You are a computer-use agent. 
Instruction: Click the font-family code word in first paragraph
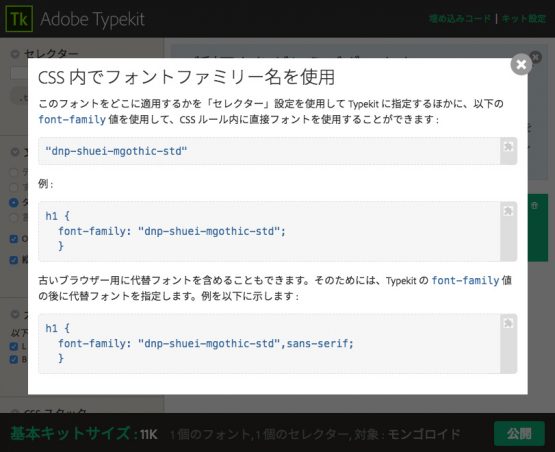tap(72, 120)
